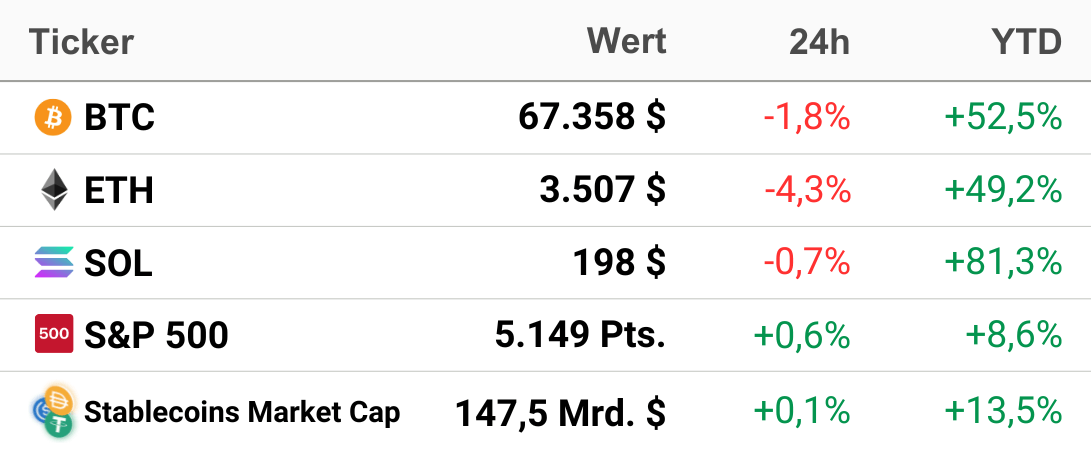Open the Stablecoins Market Cap label
1091x450 pixels.
click(x=242, y=412)
